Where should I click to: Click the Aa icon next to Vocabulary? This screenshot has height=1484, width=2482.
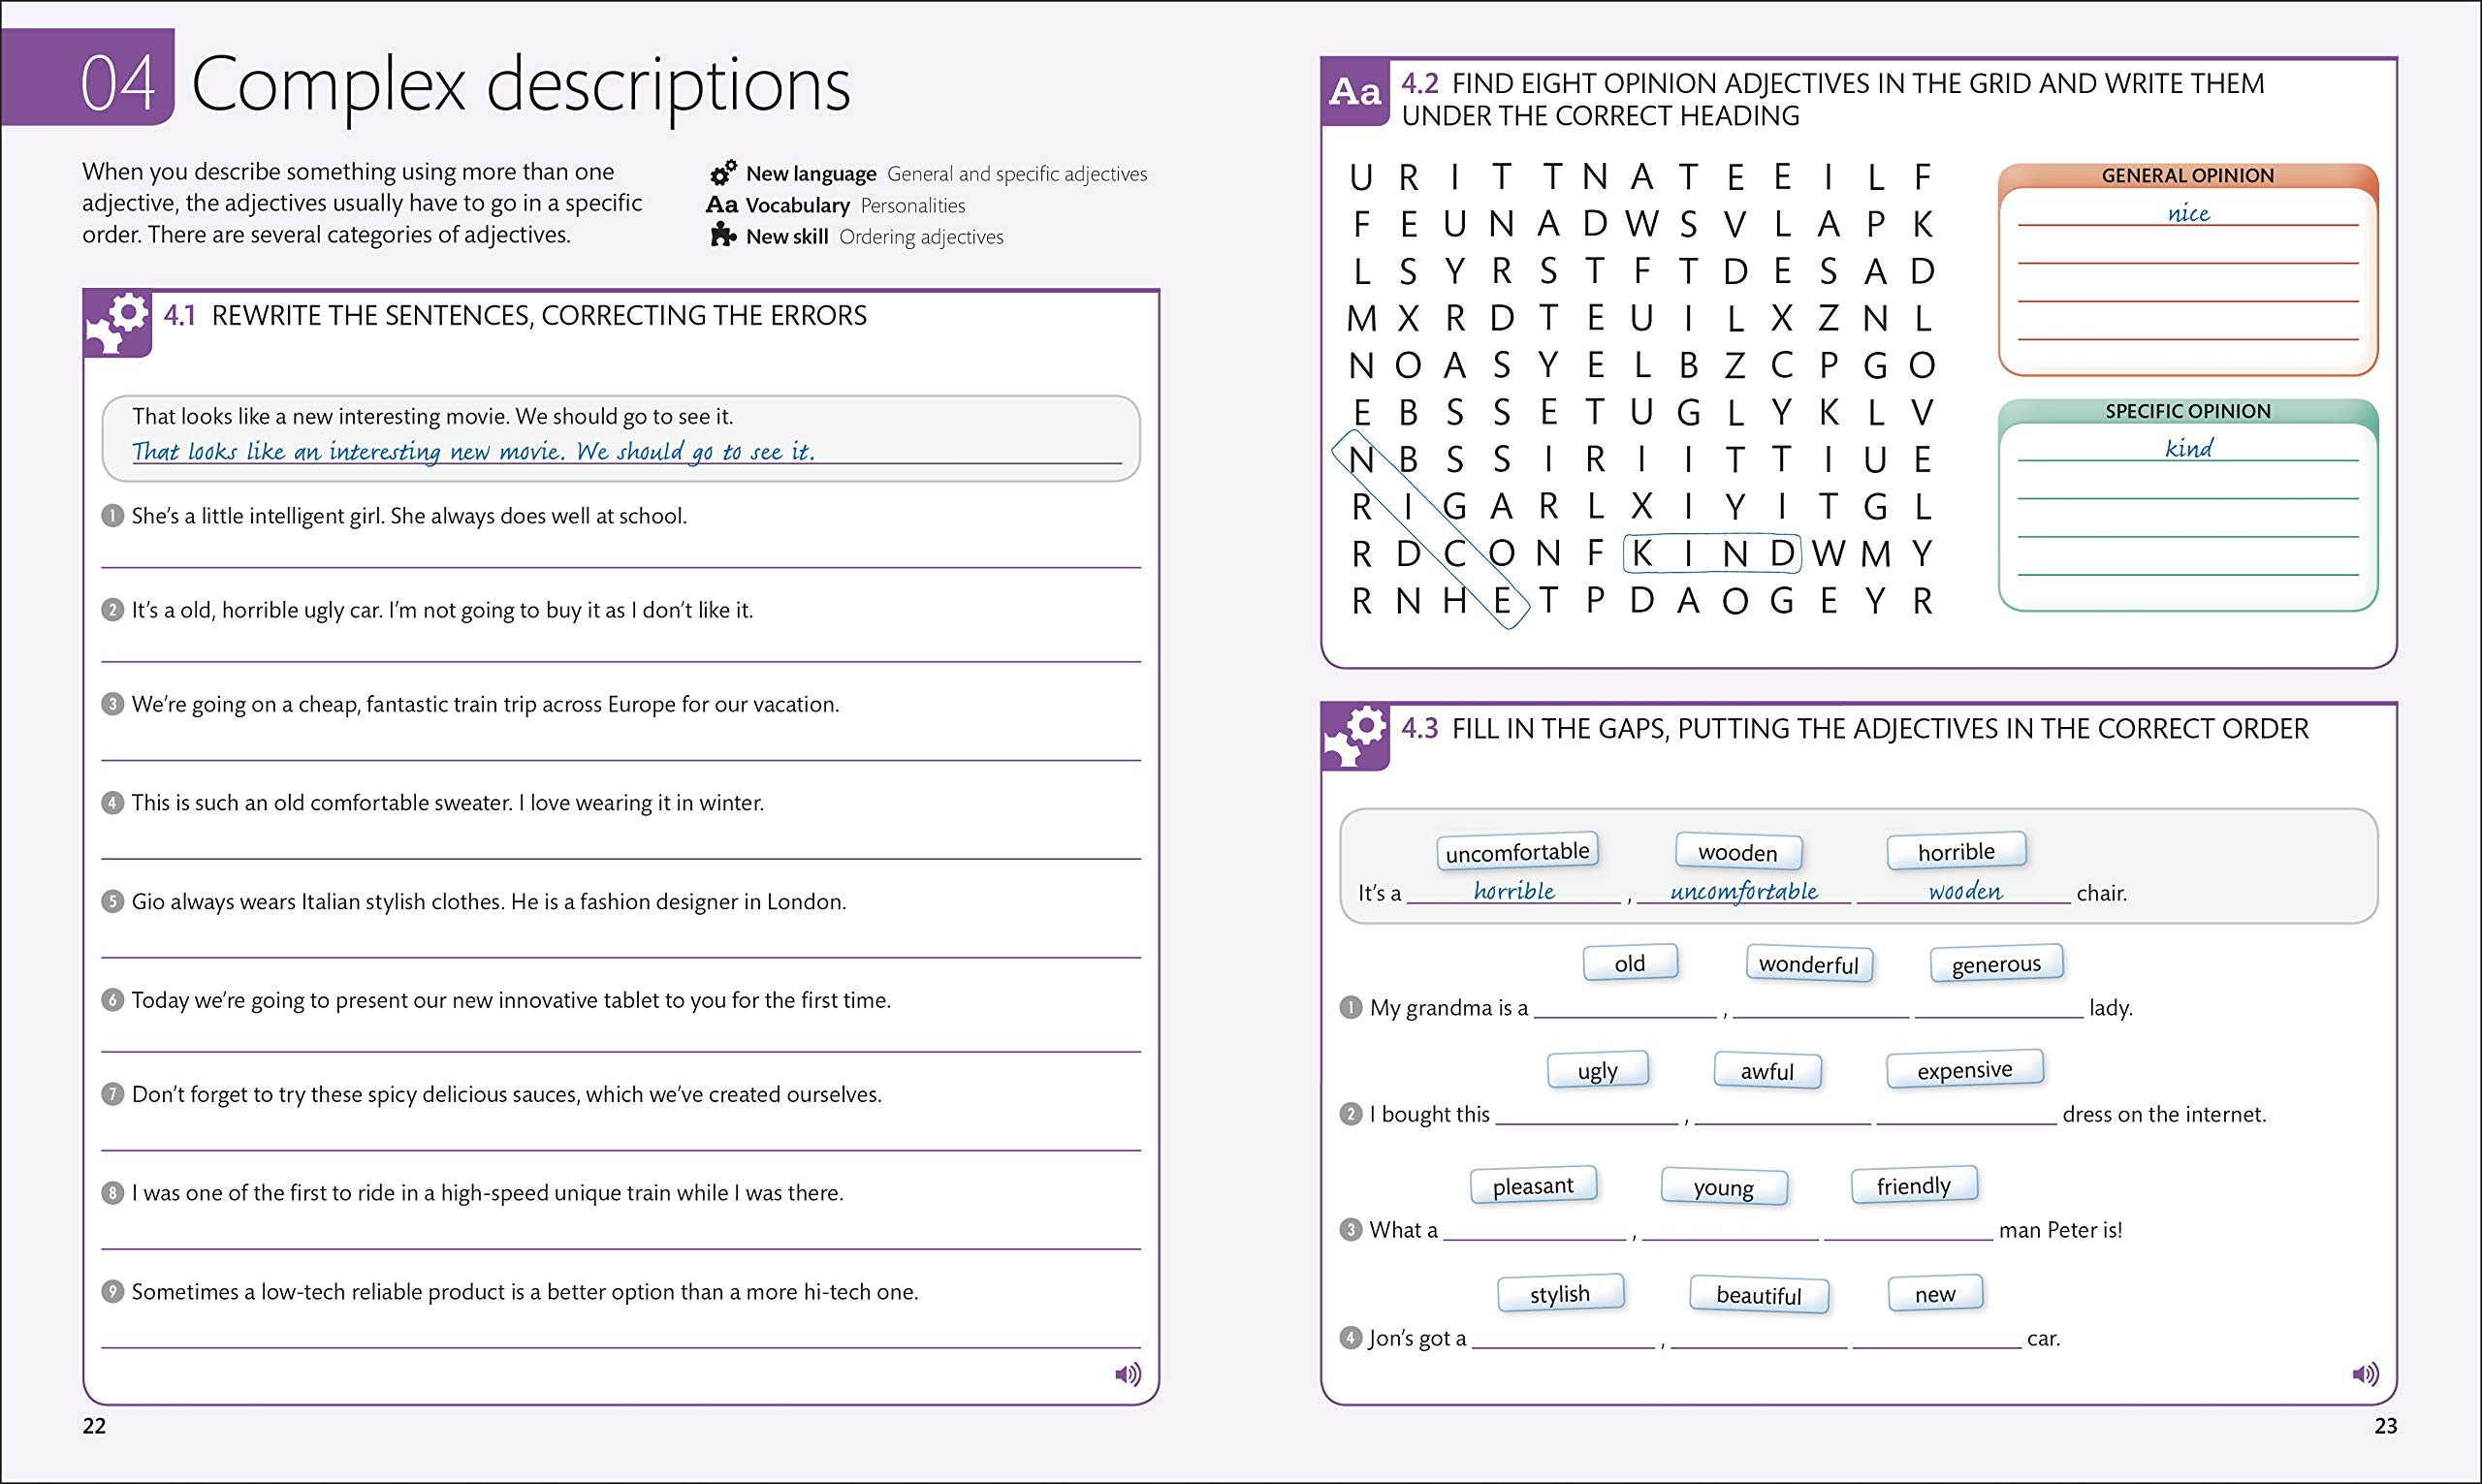(x=722, y=205)
